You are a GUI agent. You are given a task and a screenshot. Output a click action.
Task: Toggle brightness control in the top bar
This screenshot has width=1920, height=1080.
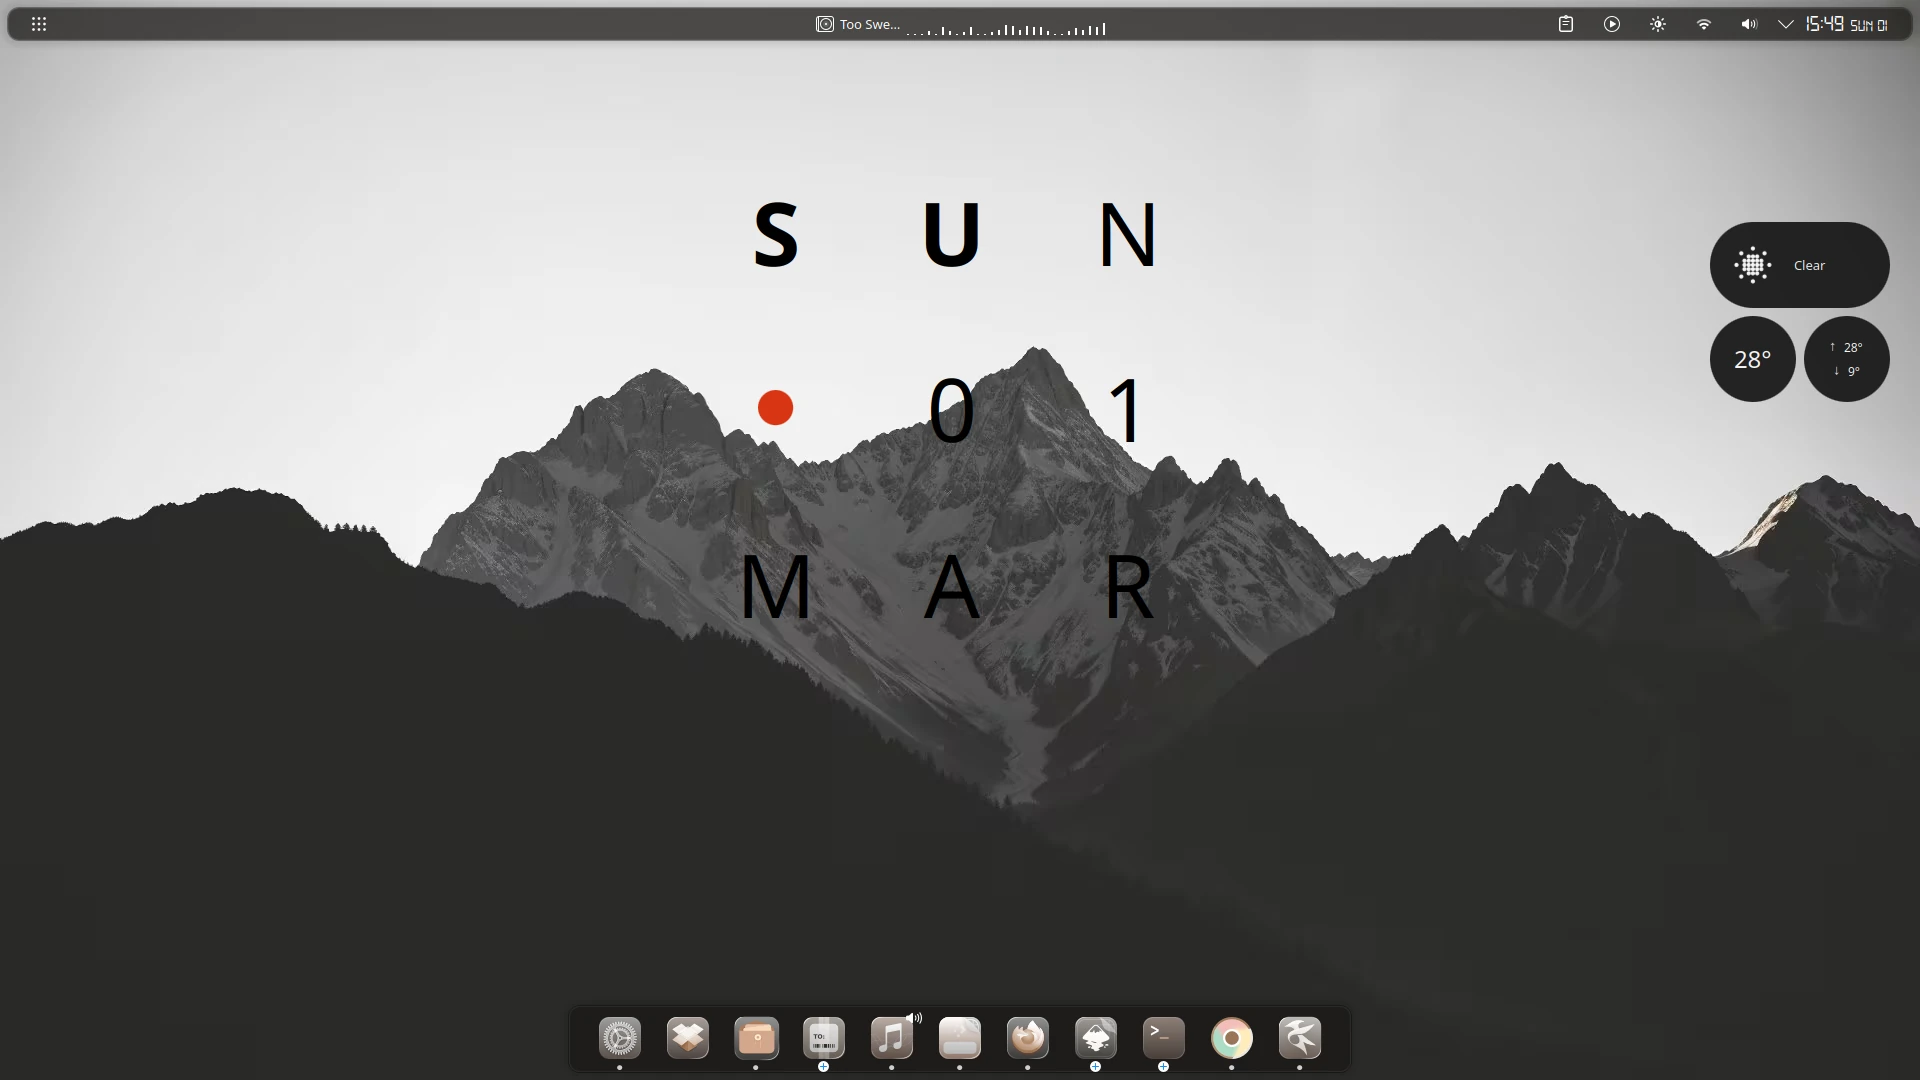point(1658,24)
